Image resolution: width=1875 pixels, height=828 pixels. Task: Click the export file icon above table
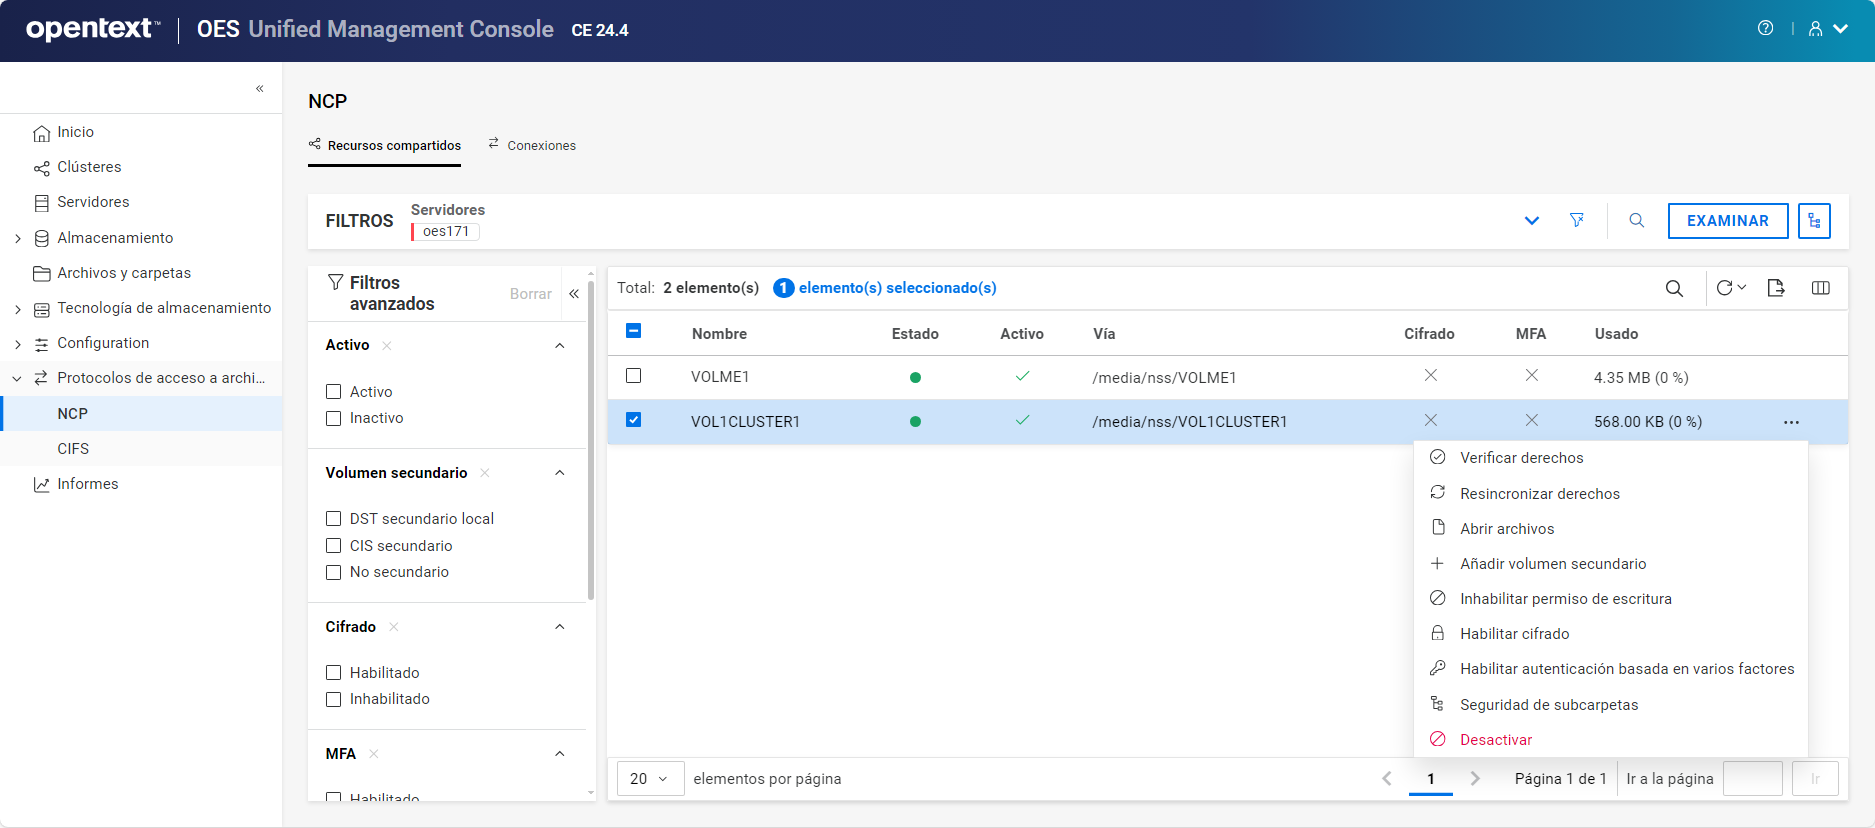click(1775, 288)
